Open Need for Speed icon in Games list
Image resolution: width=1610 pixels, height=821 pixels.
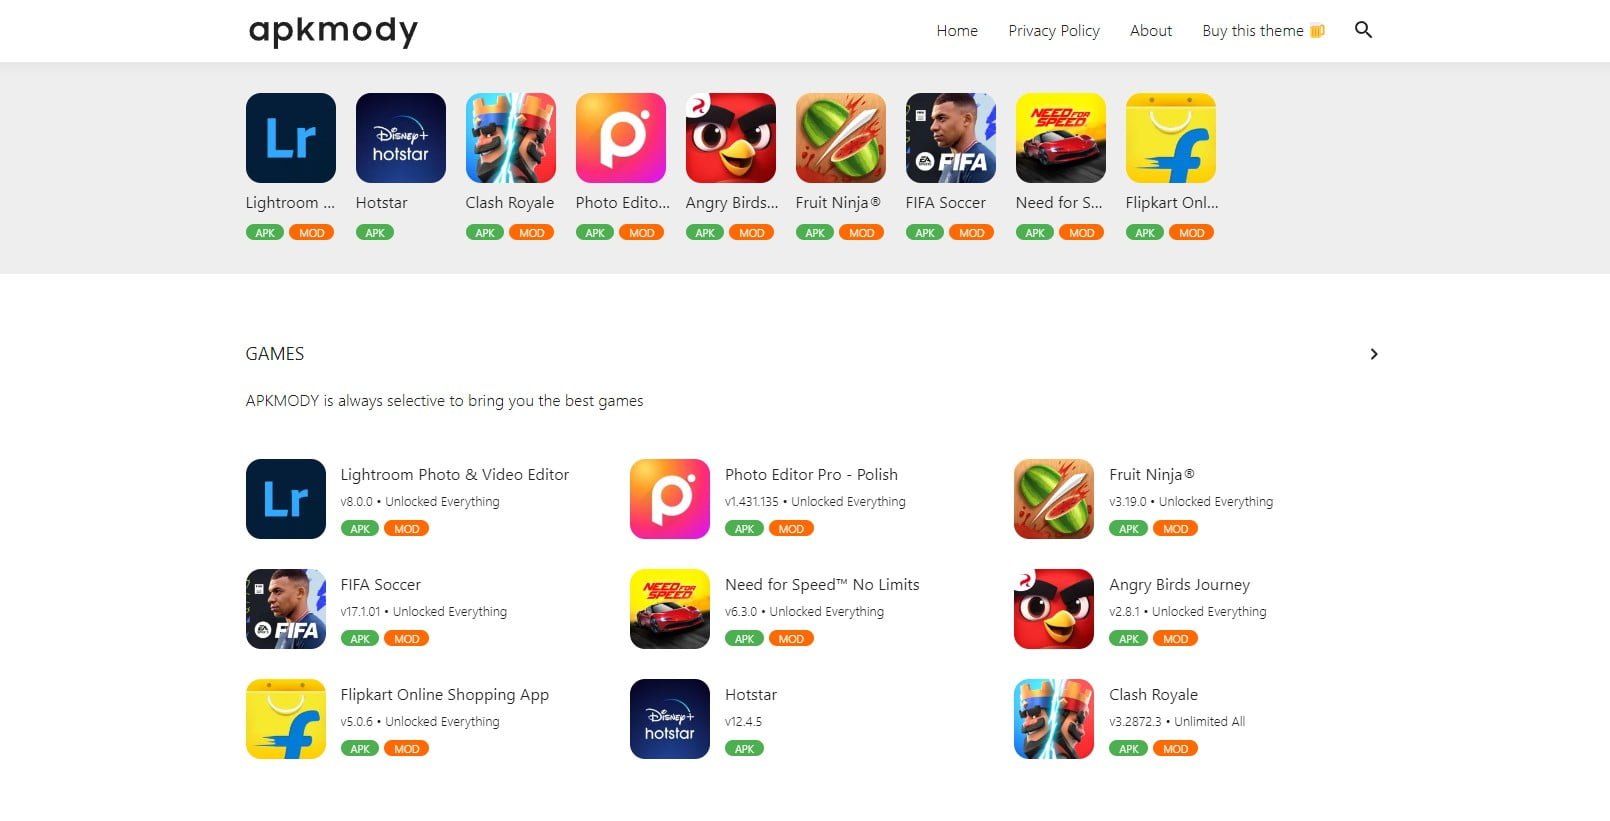[x=670, y=609]
